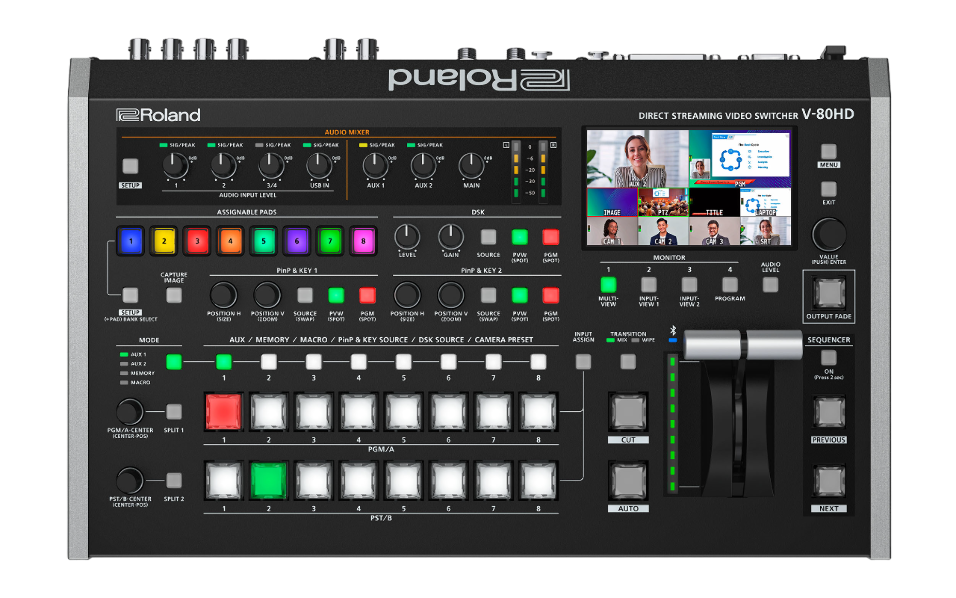Adjust the AUX 2 audio level knob
Image resolution: width=956 pixels, height=598 pixels.
pyautogui.click(x=423, y=165)
